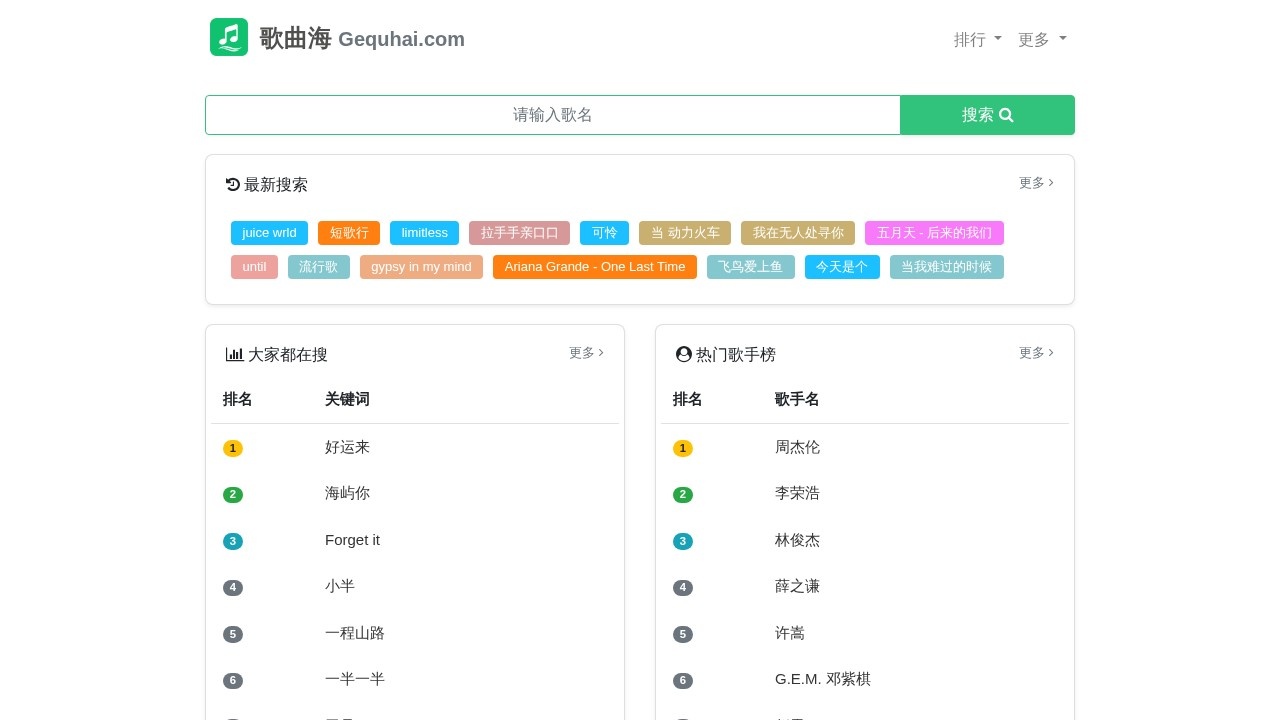Screen dimensions: 1280x720
Task: Click the green rank 2 badge beside 李荣浩
Action: click(x=683, y=494)
